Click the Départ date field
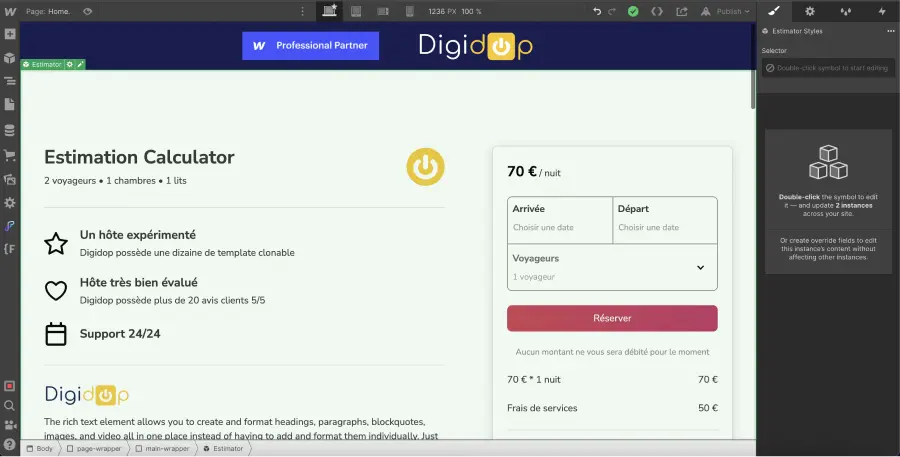 tap(665, 220)
